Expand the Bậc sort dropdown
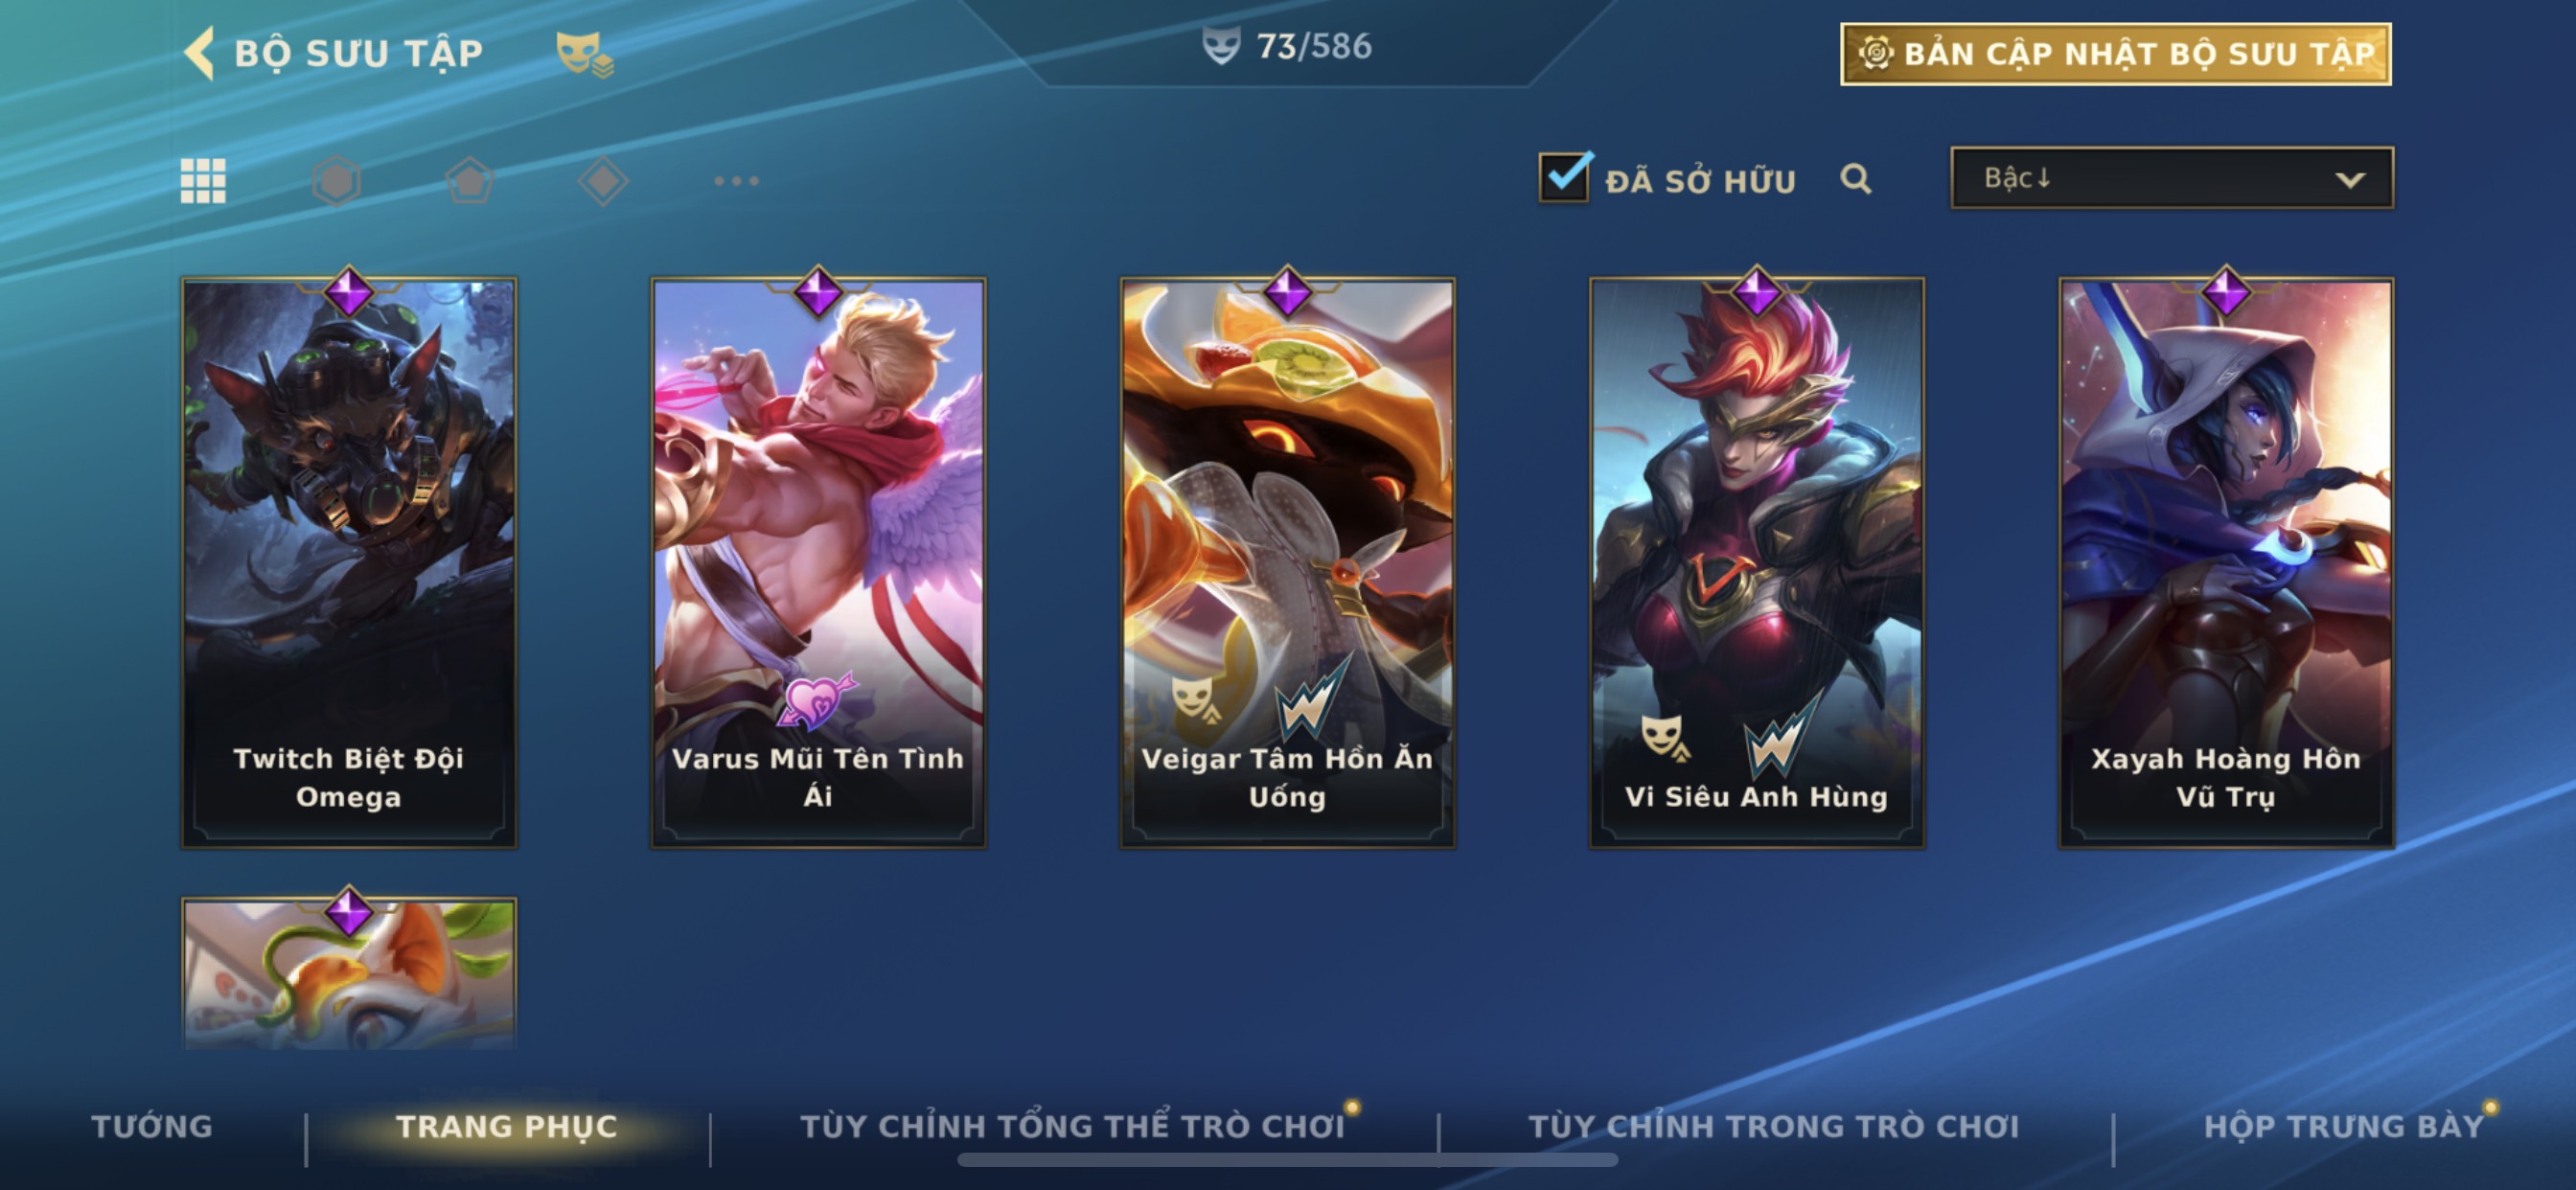Screen dimensions: 2576x1190 point(2172,178)
